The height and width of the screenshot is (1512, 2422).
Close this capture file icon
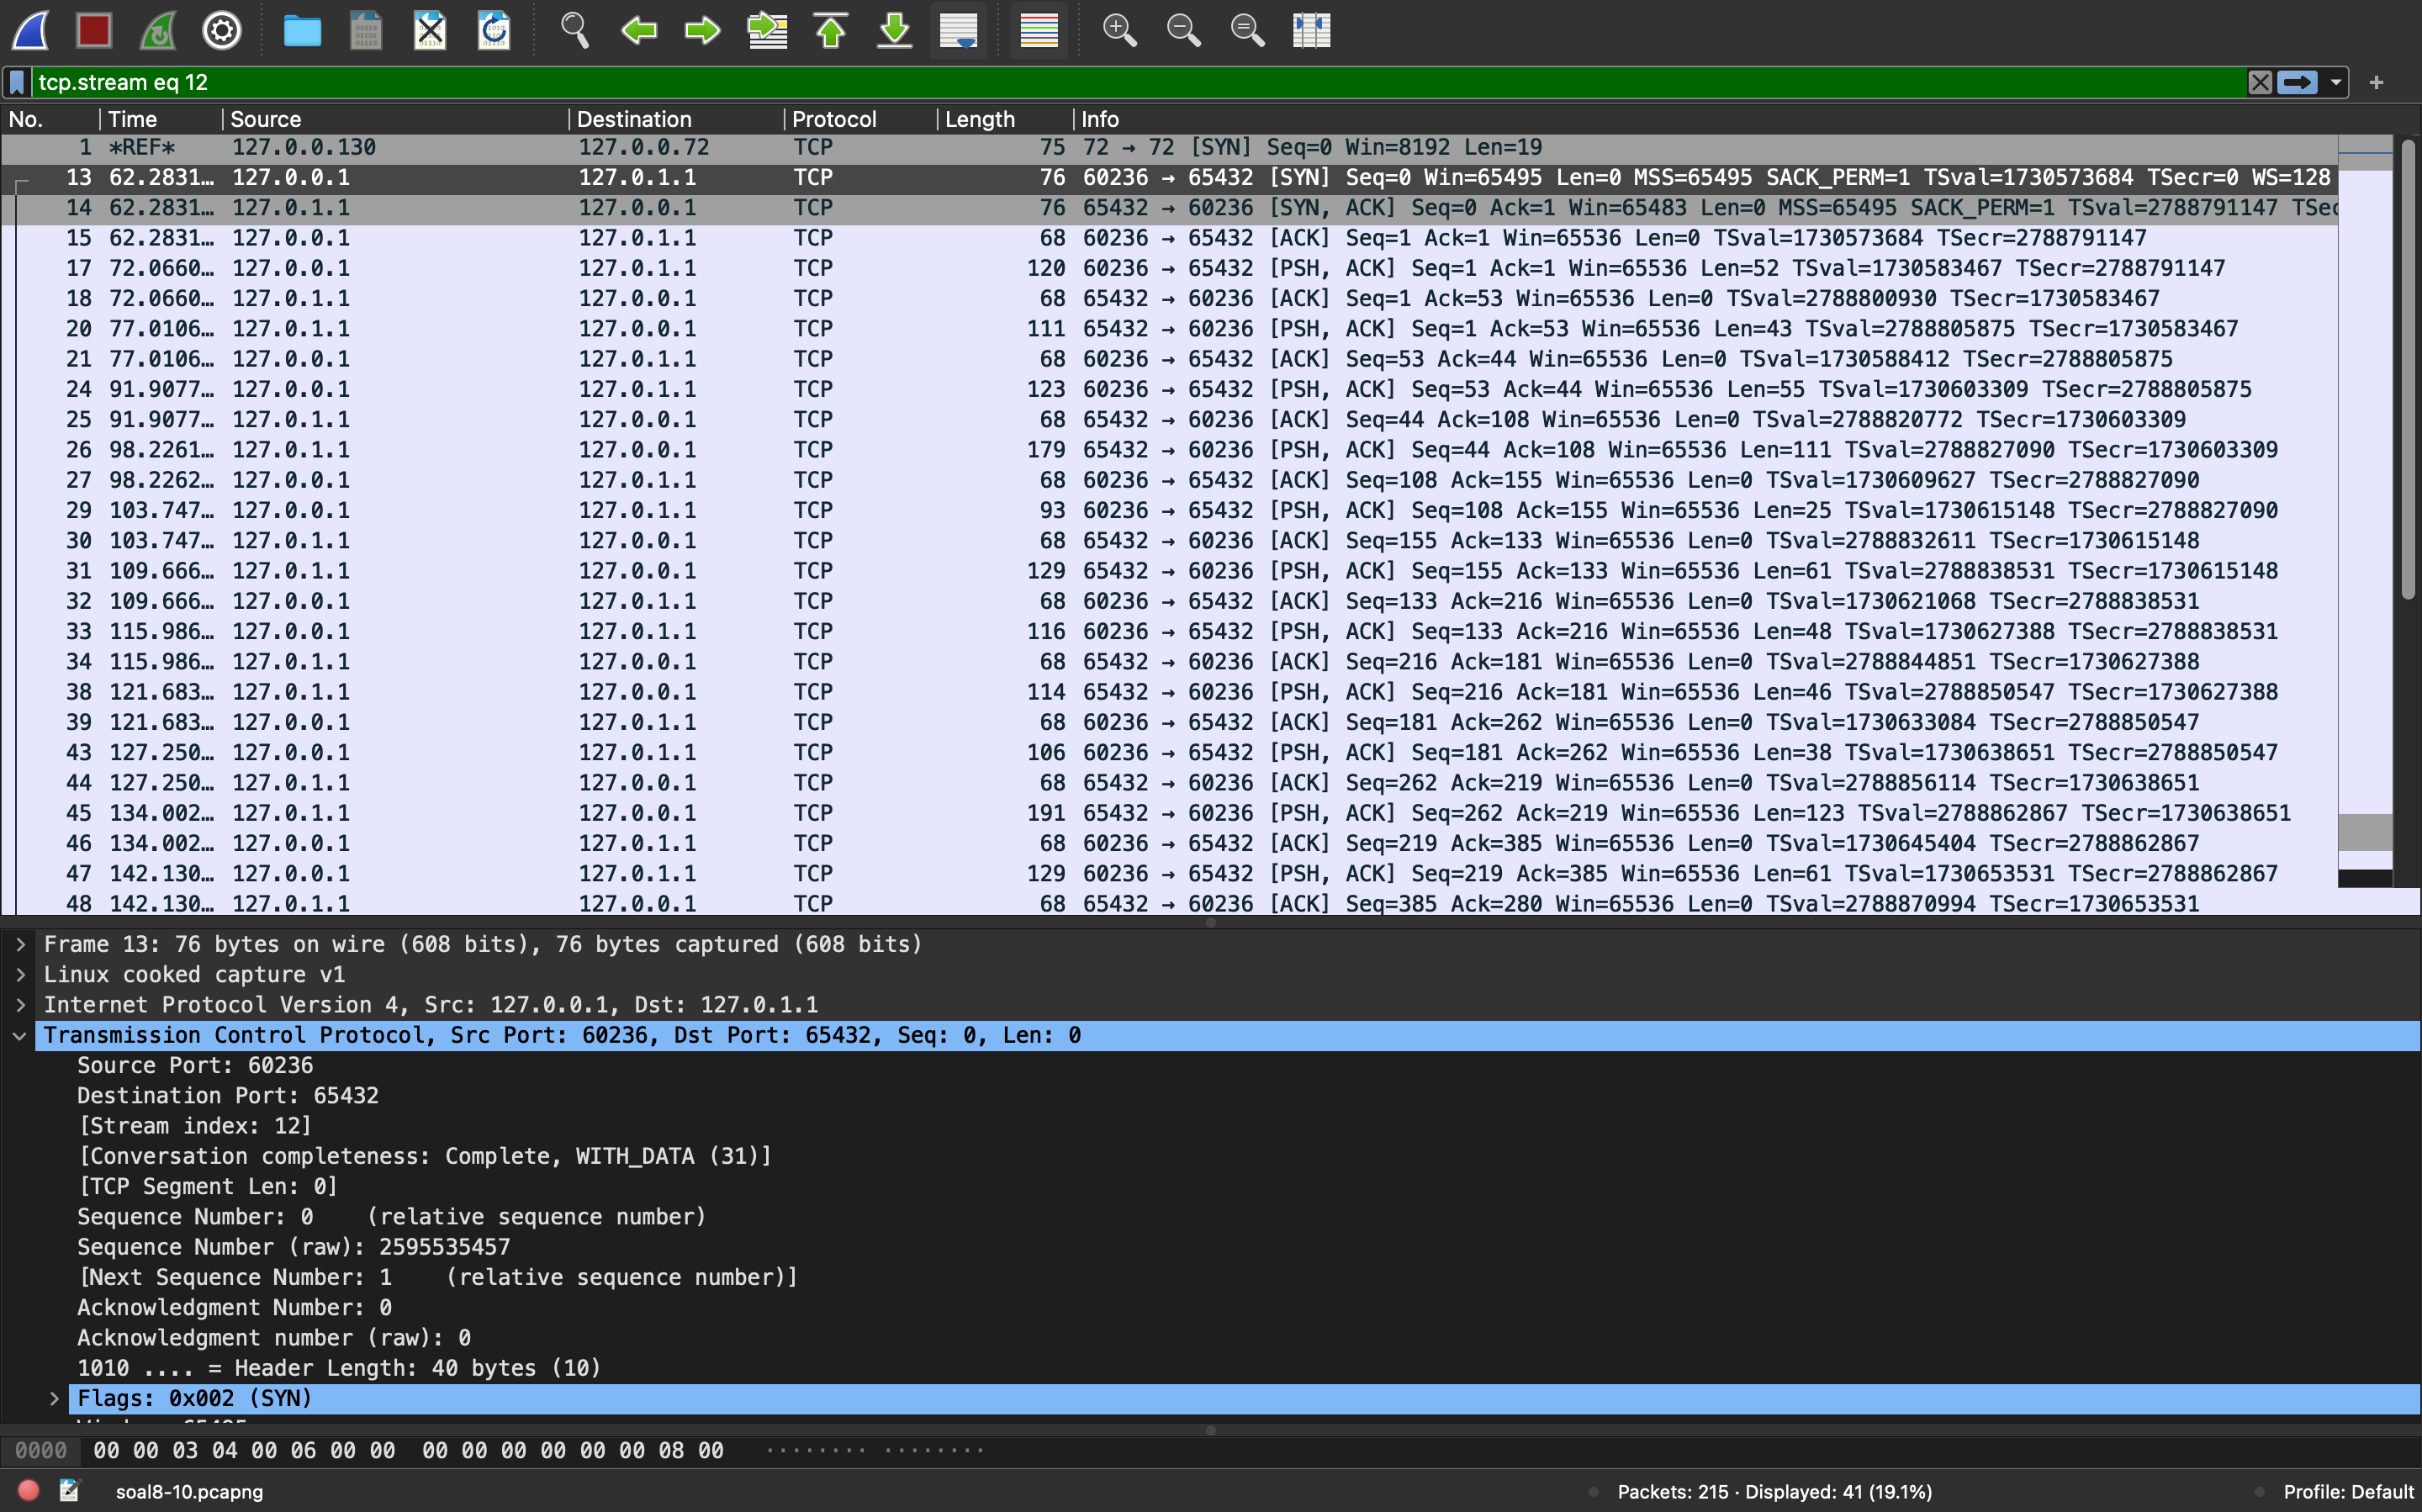click(x=430, y=30)
